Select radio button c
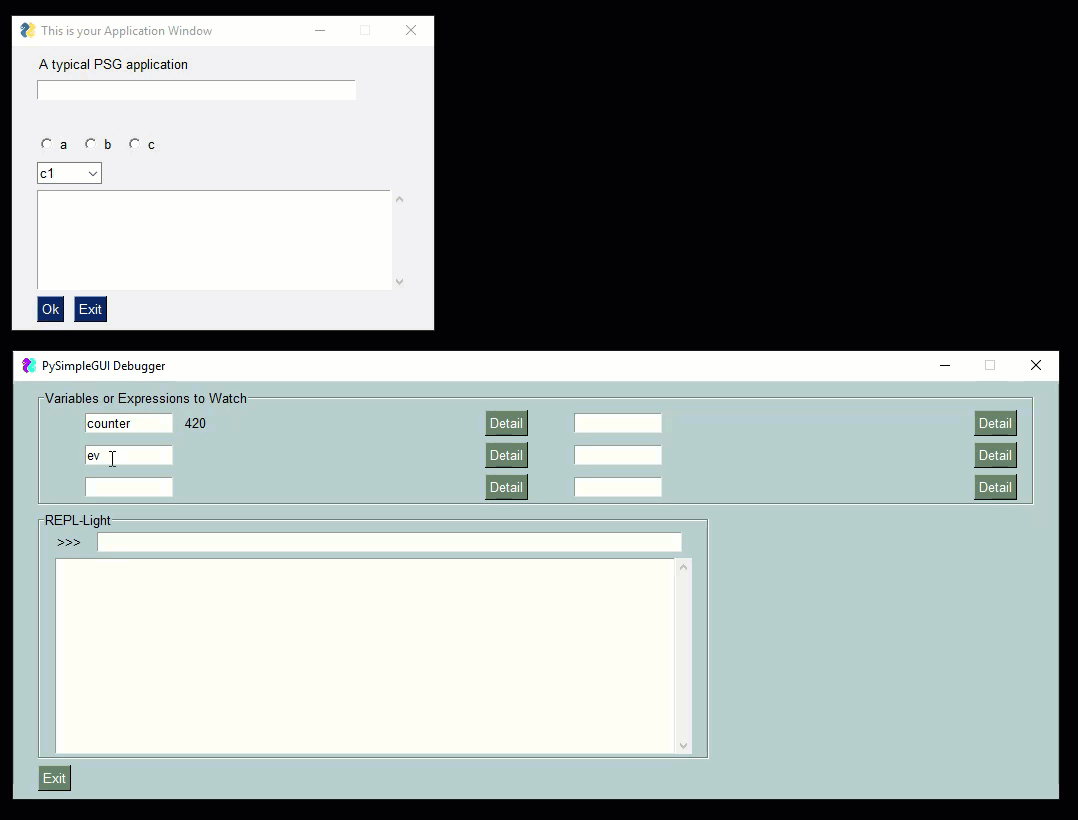 click(133, 143)
